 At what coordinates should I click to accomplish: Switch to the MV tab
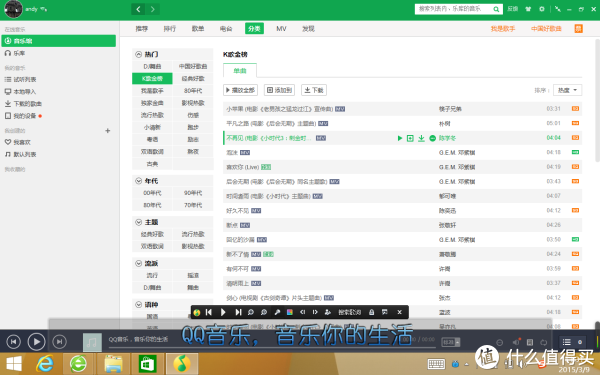[281, 29]
